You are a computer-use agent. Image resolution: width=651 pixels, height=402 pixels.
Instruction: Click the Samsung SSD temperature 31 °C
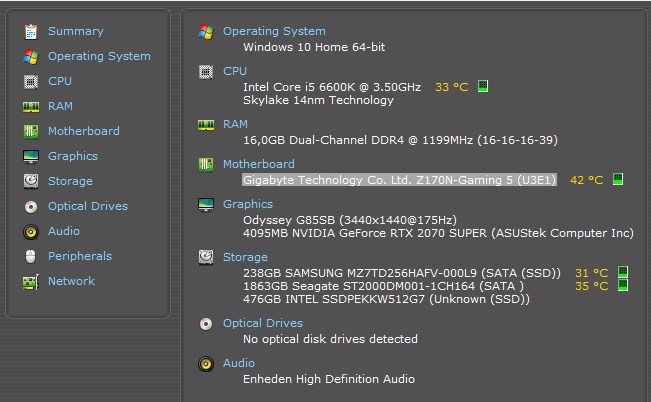[592, 273]
